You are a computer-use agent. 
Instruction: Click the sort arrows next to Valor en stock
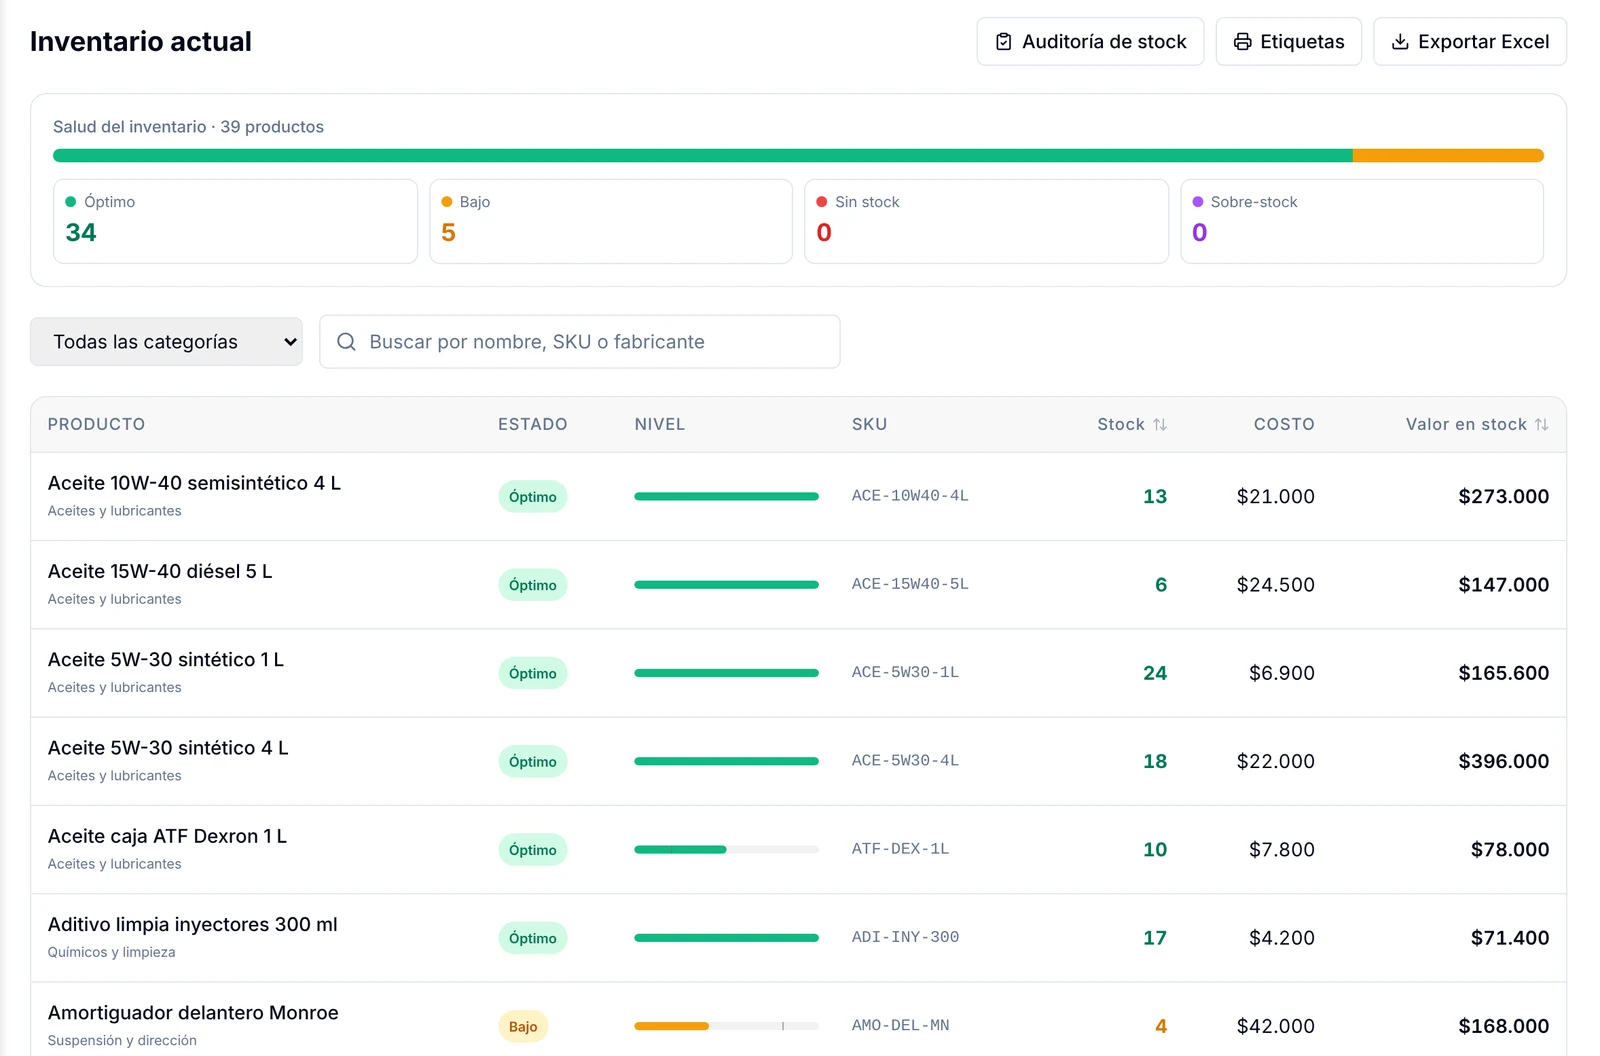[x=1541, y=424]
